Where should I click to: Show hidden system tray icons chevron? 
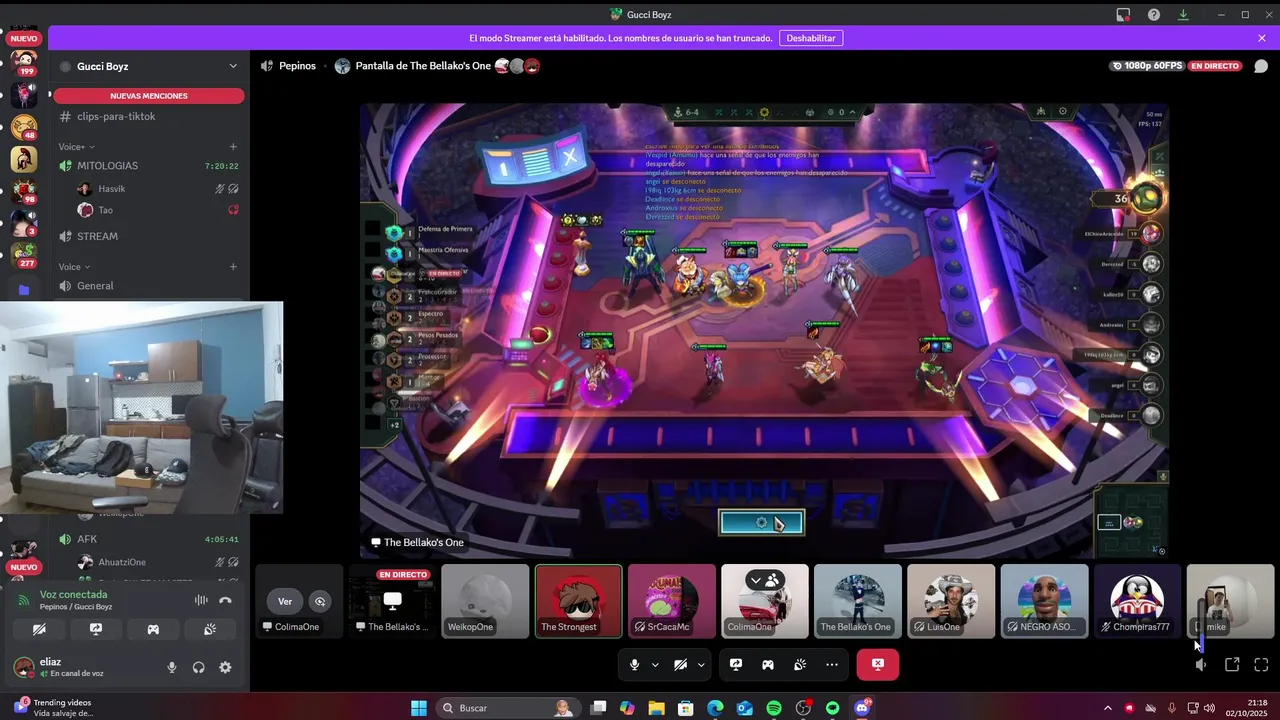click(x=1107, y=708)
